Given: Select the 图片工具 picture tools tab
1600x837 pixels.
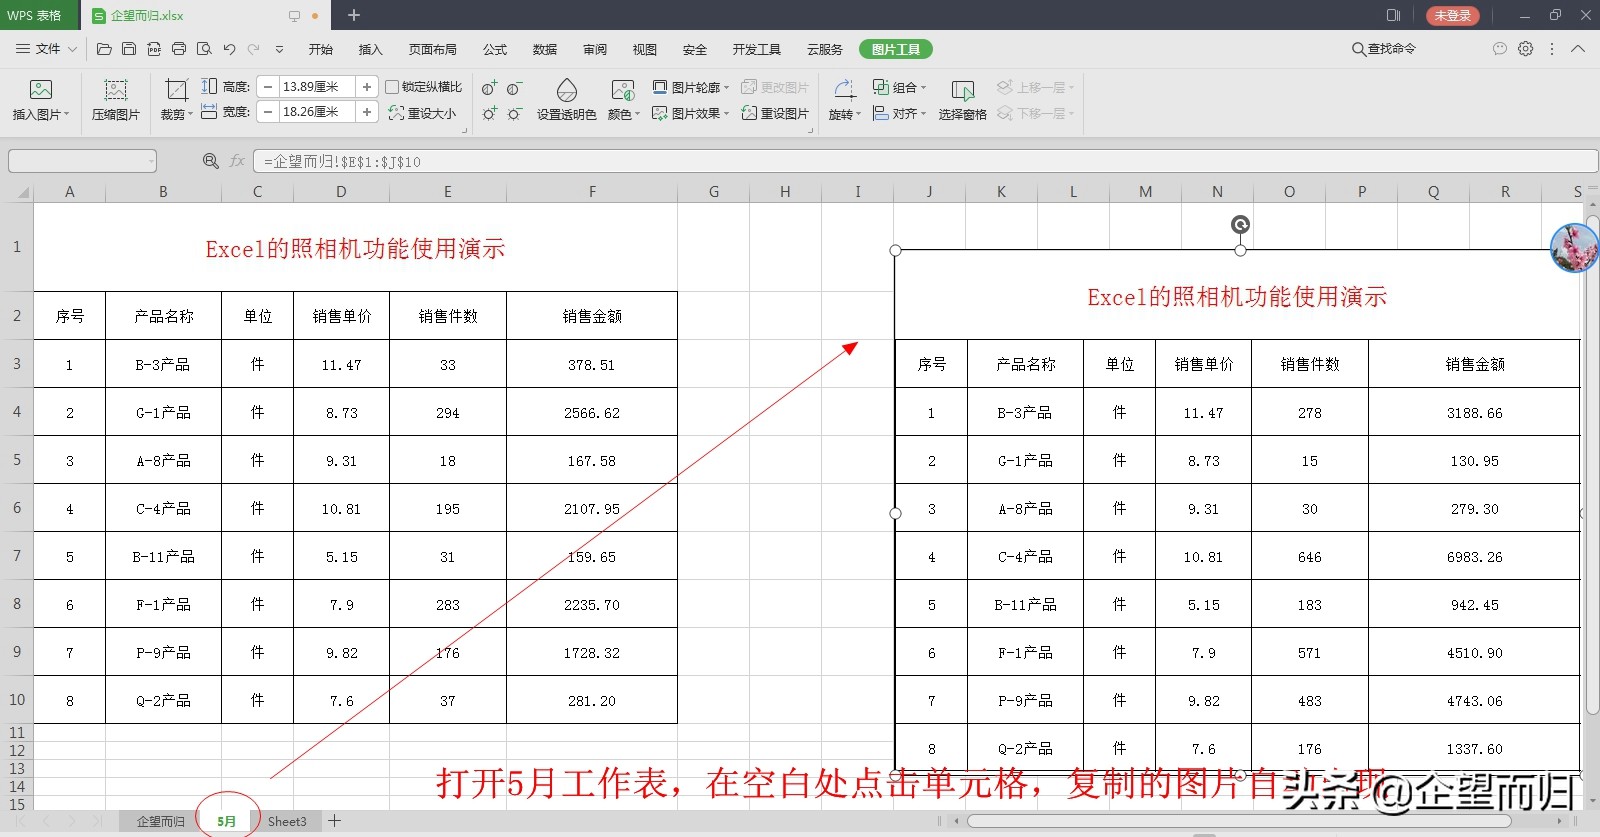Looking at the screenshot, I should (x=895, y=49).
